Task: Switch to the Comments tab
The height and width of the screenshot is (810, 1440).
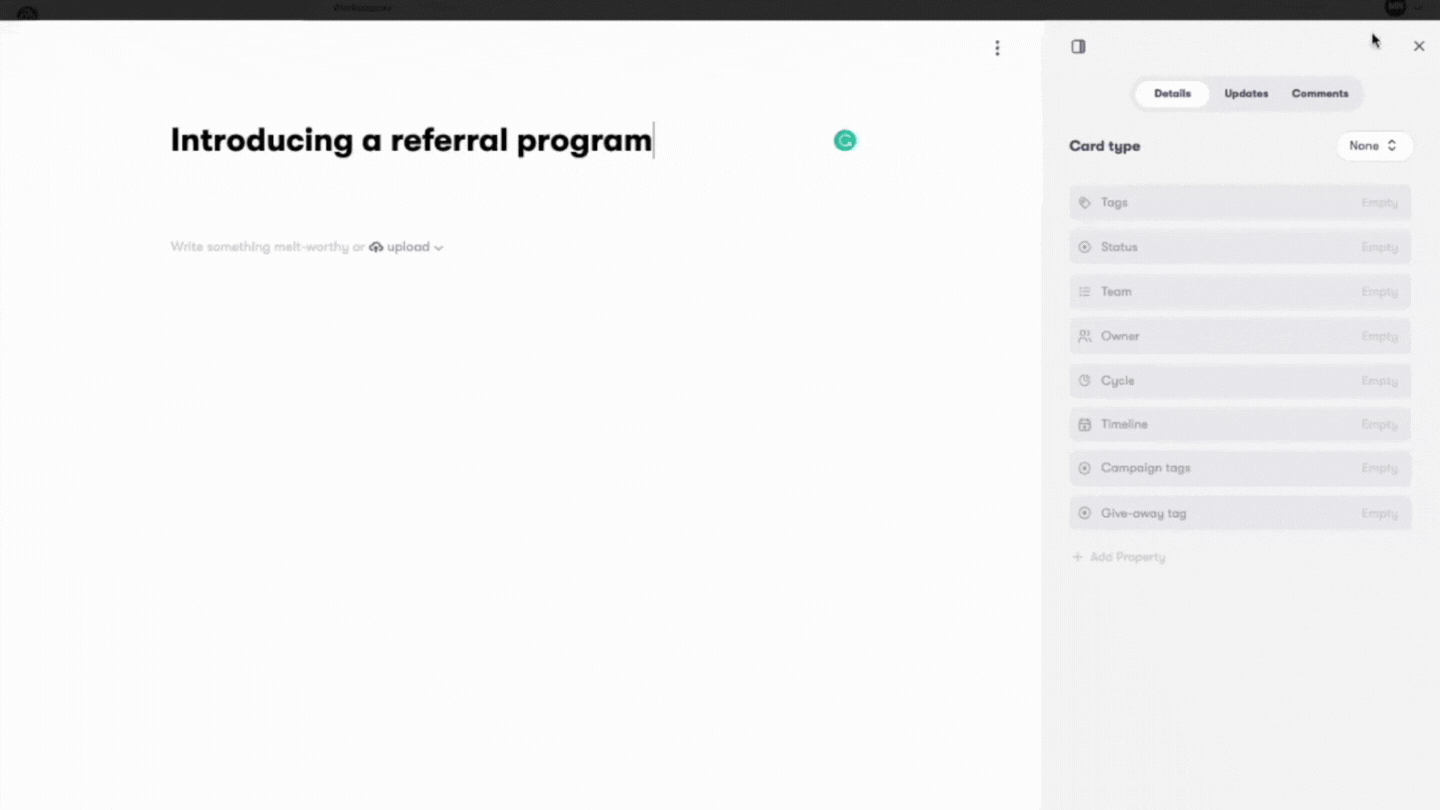Action: point(1320,94)
